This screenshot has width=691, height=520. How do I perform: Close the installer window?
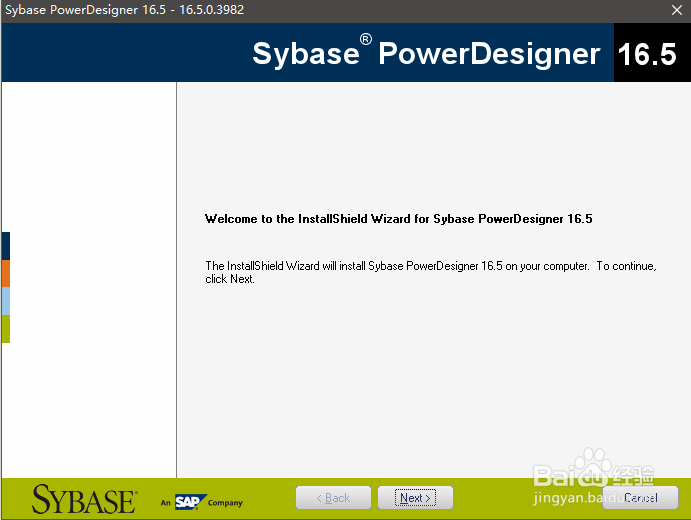[x=676, y=10]
